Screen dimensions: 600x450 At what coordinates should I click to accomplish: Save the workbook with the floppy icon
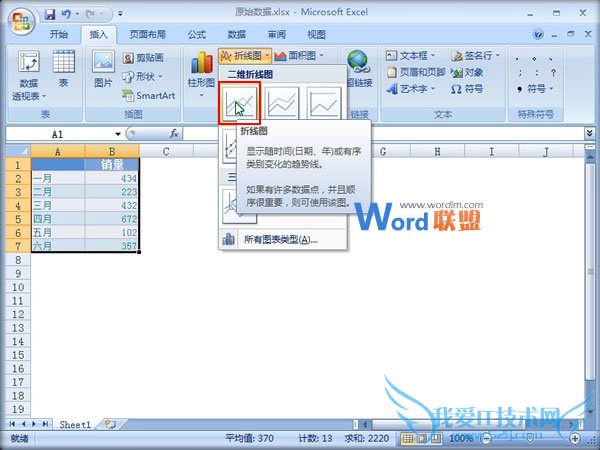50,14
